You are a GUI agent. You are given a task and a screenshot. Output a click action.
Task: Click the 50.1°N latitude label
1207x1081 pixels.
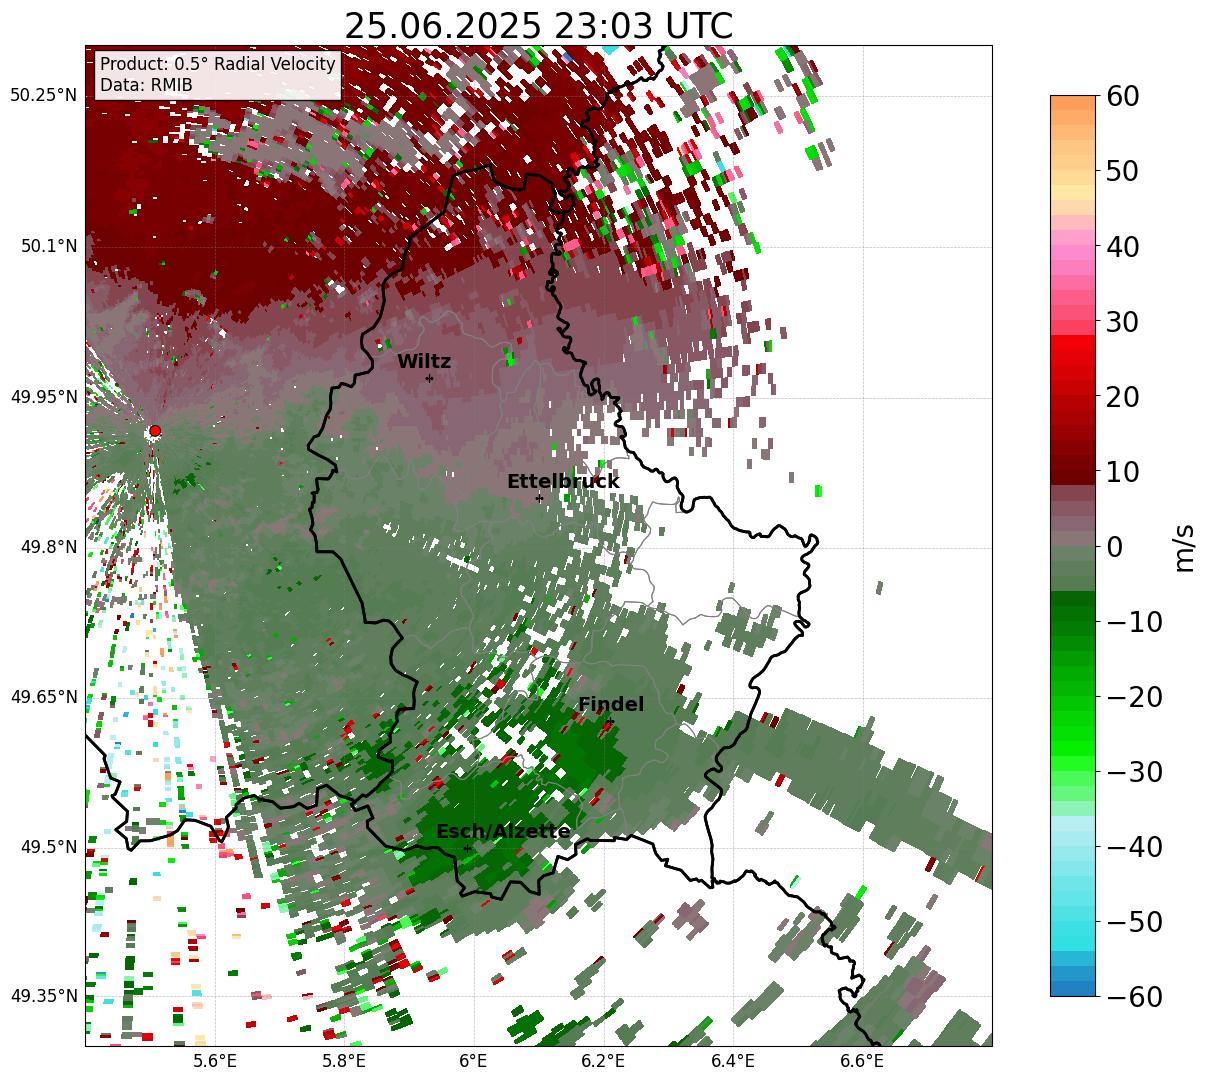tap(48, 246)
